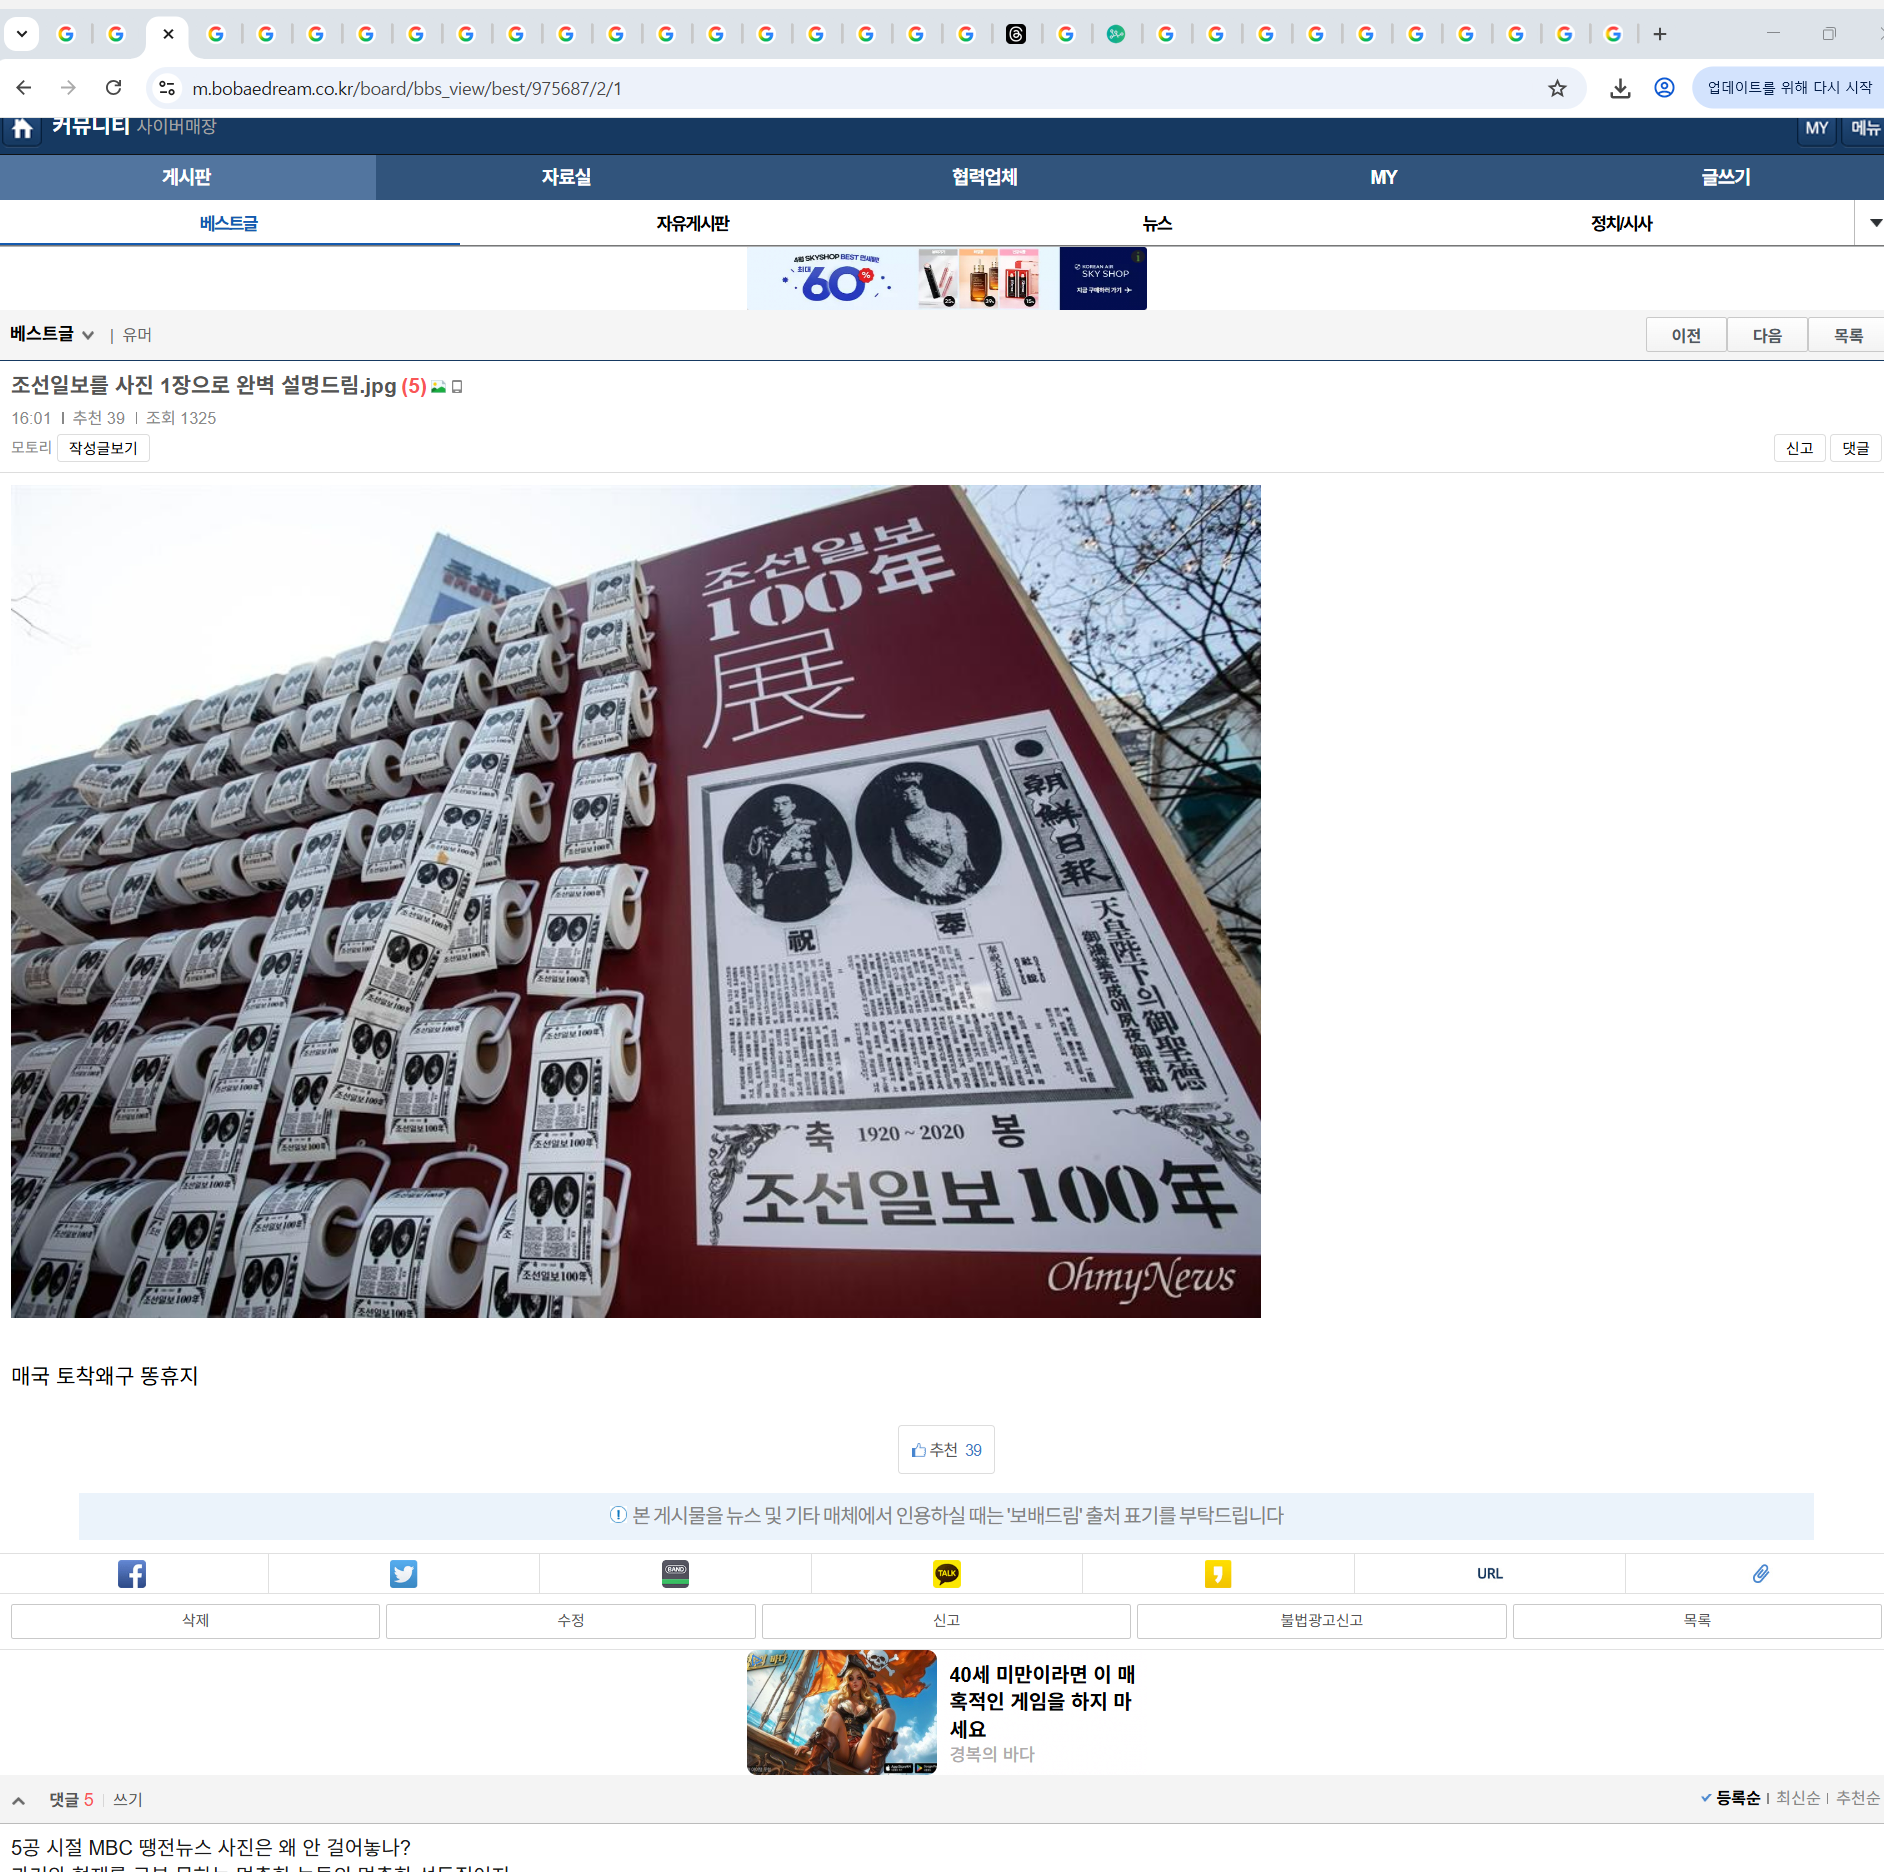Open the Sky Shop banner advertisement
The image size is (1884, 1872).
[x=946, y=279]
